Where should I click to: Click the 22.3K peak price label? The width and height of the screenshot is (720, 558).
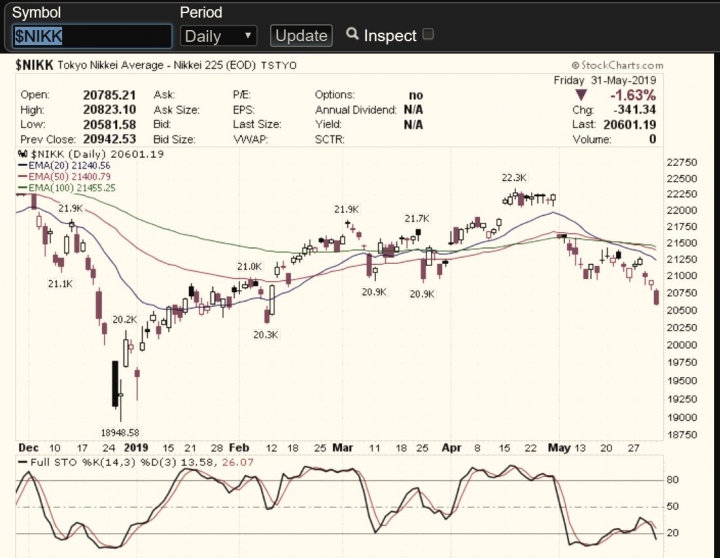pos(514,178)
